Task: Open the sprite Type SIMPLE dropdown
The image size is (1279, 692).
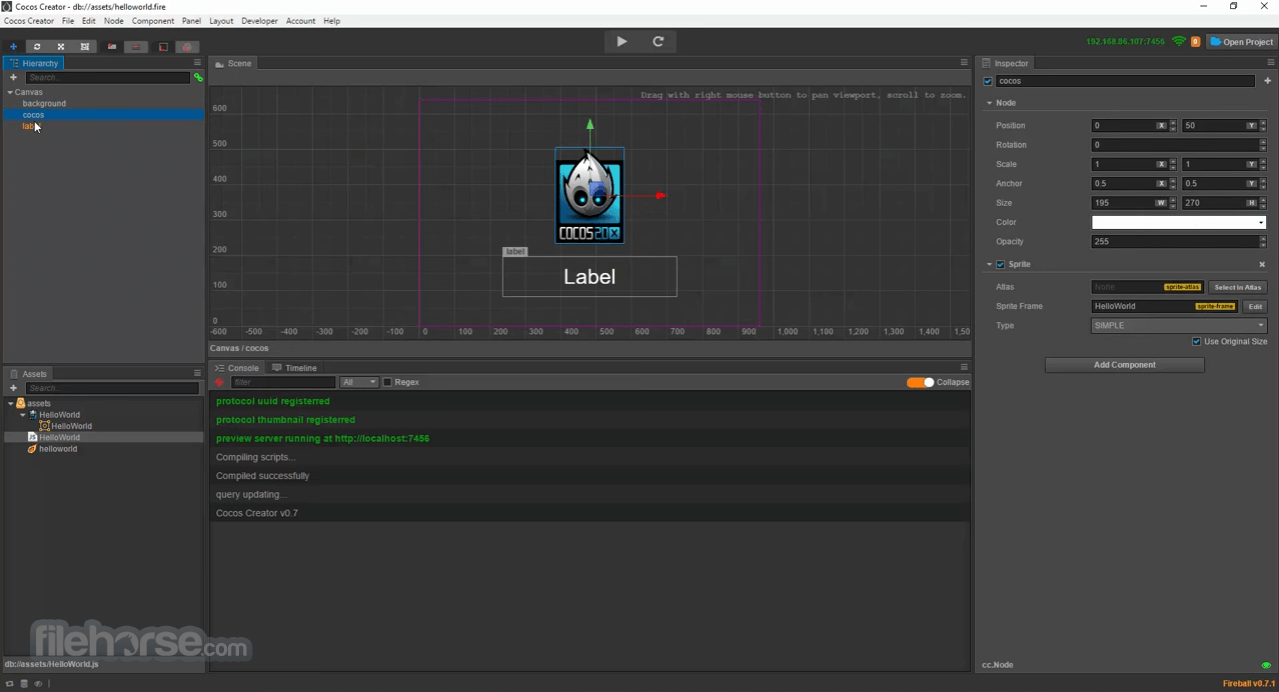Action: (x=1179, y=325)
